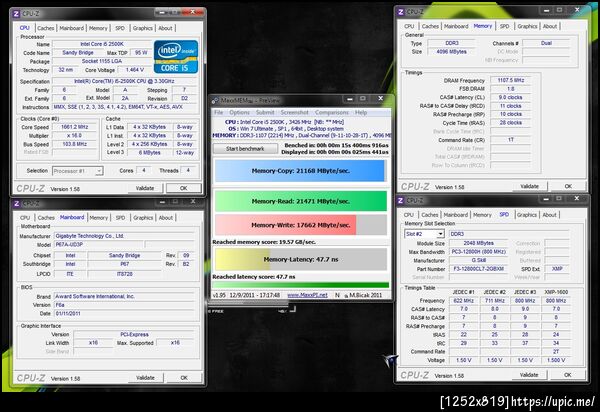This screenshot has height=412, width=600.
Task: Click the Memory Size 4096 MBytes field
Action: (x=452, y=52)
